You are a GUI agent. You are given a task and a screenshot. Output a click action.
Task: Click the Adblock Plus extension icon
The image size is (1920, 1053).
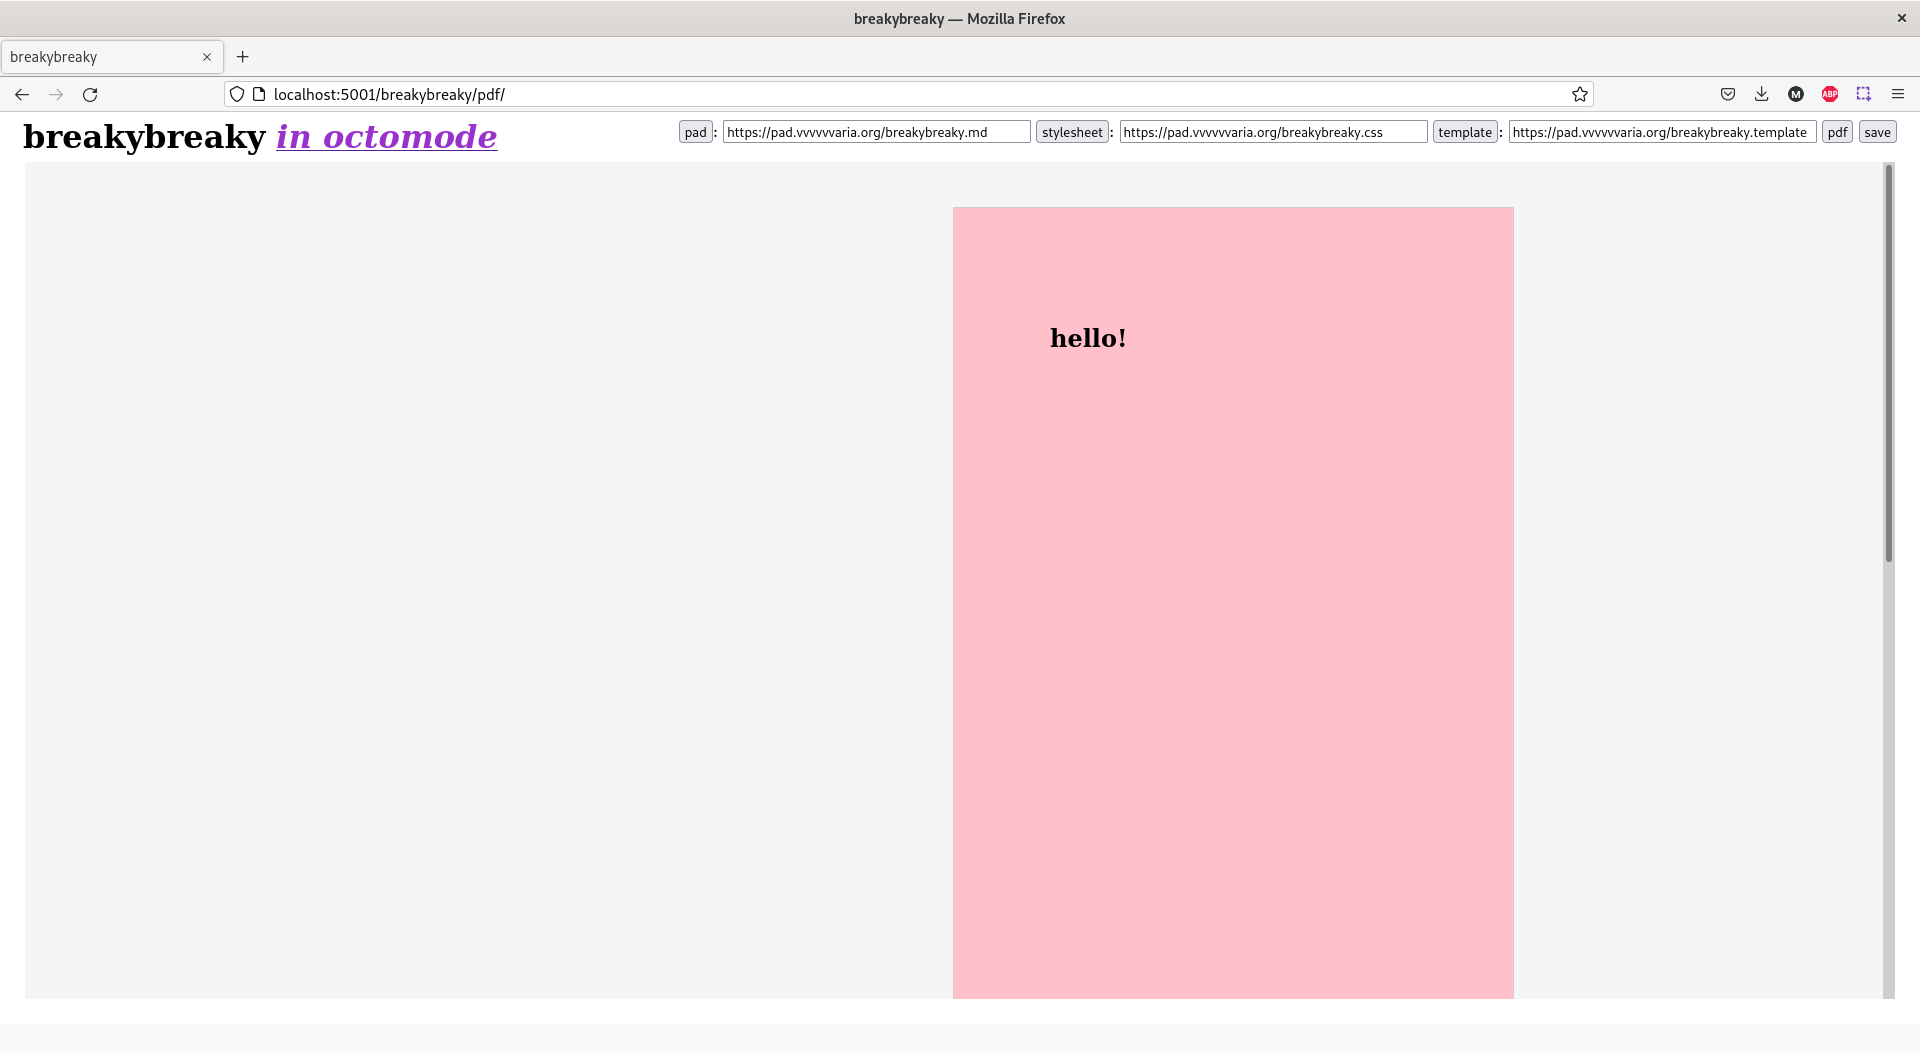[x=1830, y=94]
